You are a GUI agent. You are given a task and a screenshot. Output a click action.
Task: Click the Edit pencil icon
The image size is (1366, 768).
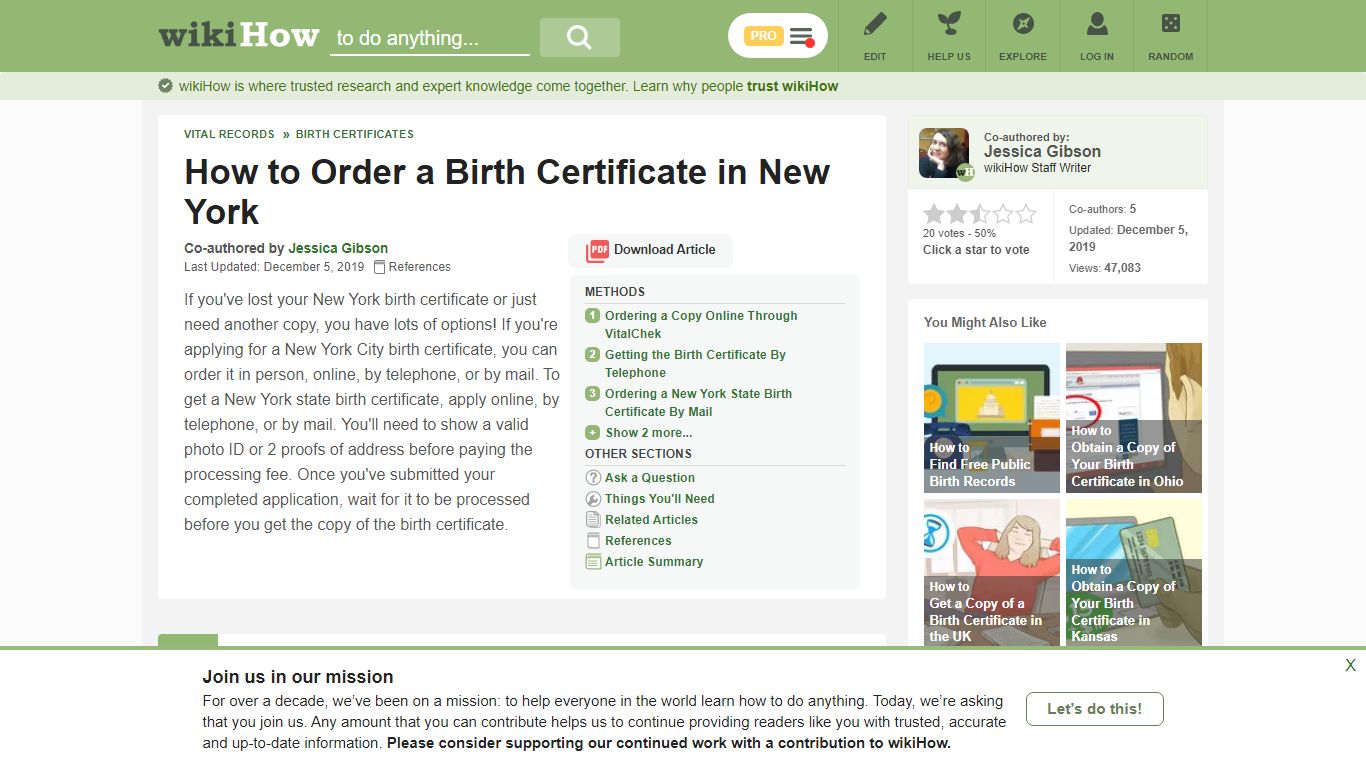875,23
